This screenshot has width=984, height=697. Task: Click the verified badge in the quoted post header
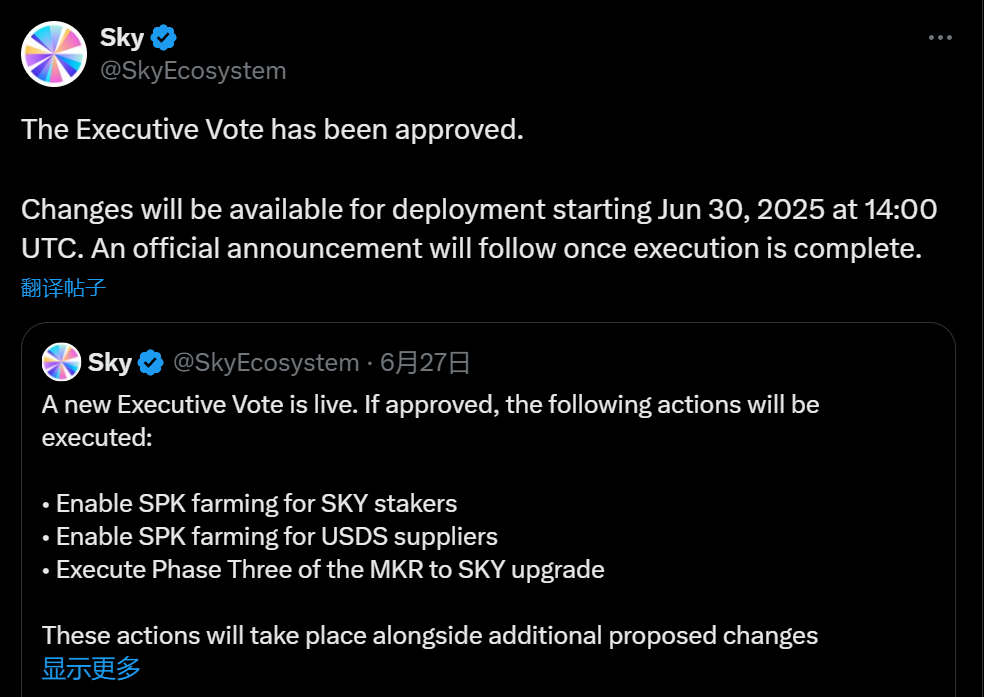[x=151, y=362]
